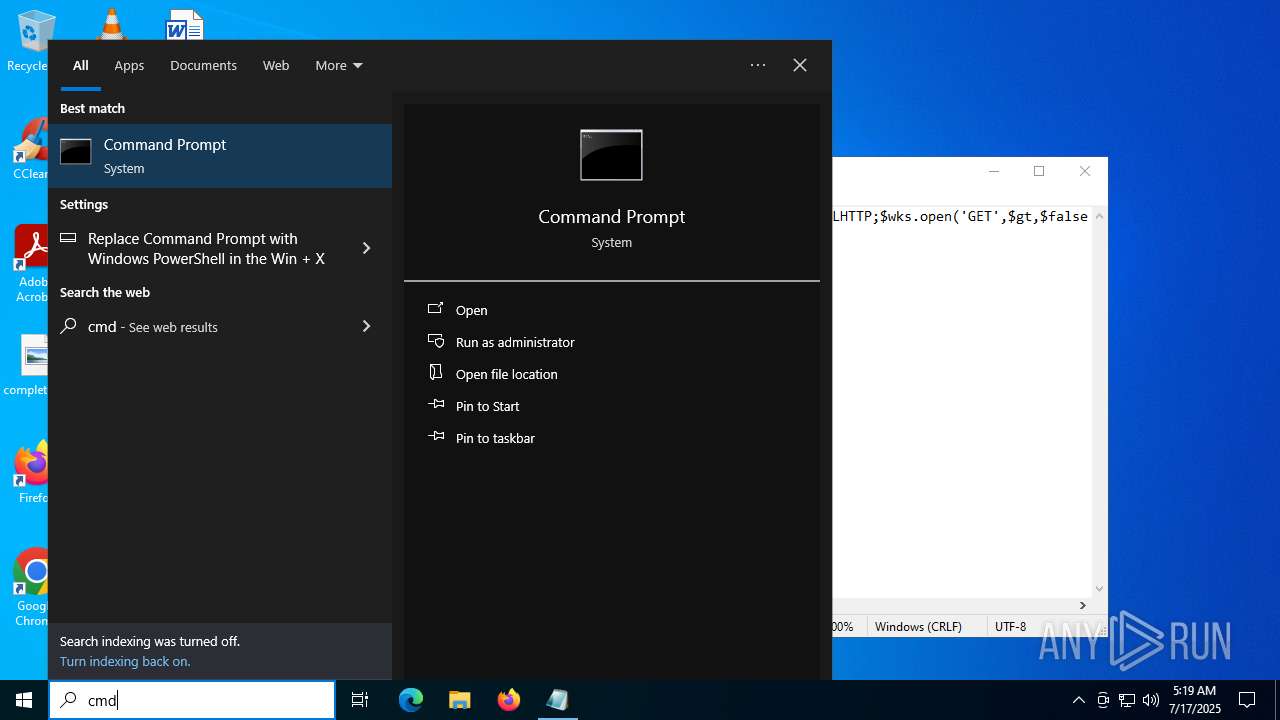The image size is (1280, 720).
Task: Expand the More filter dropdown
Action: pyautogui.click(x=339, y=65)
